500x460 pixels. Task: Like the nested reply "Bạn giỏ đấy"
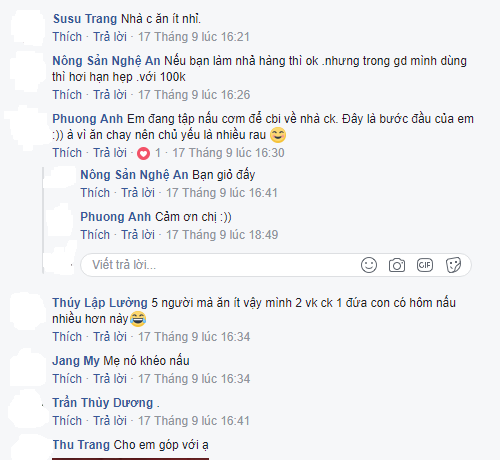[95, 193]
